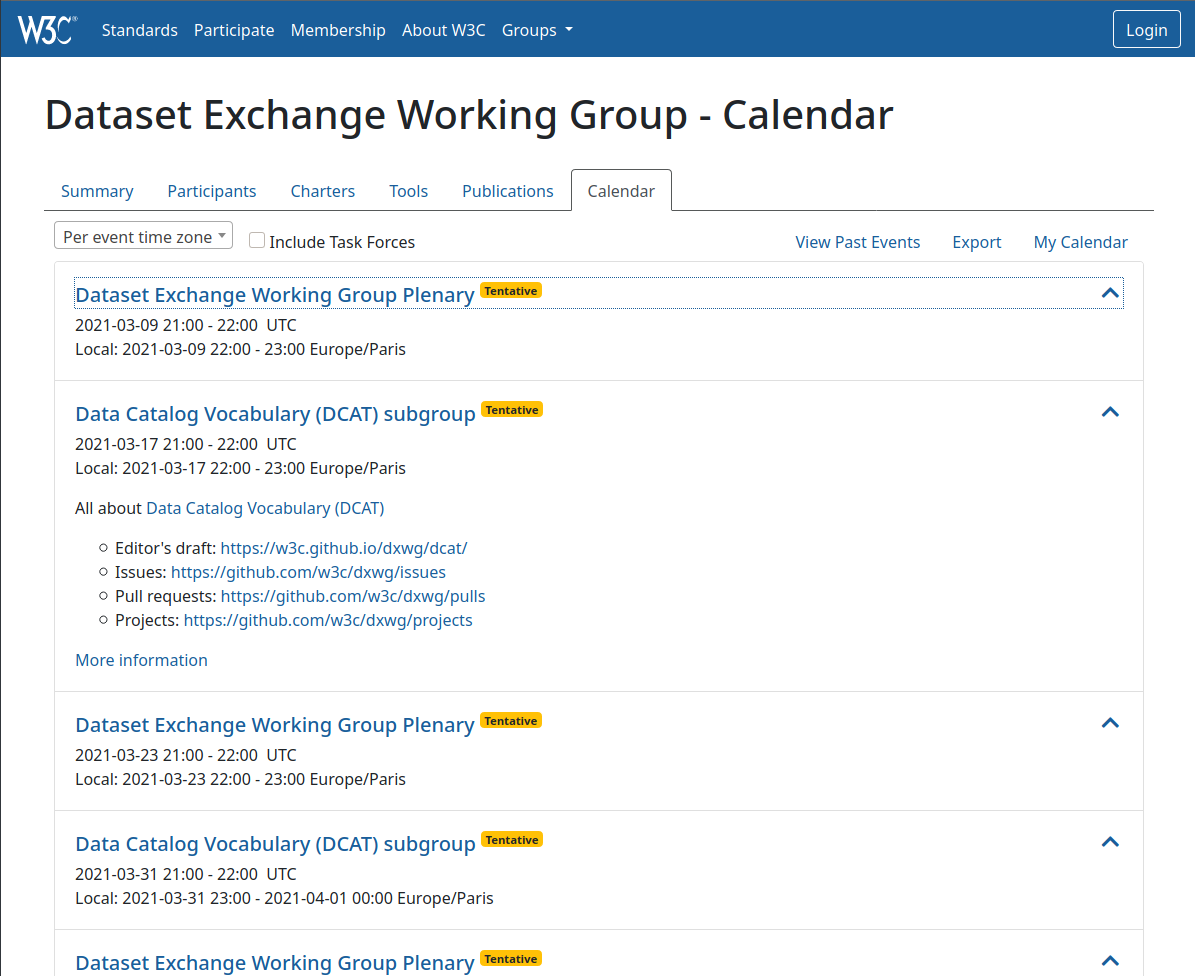Enable the Include Task Forces checkbox
The image size is (1195, 976).
(x=257, y=241)
